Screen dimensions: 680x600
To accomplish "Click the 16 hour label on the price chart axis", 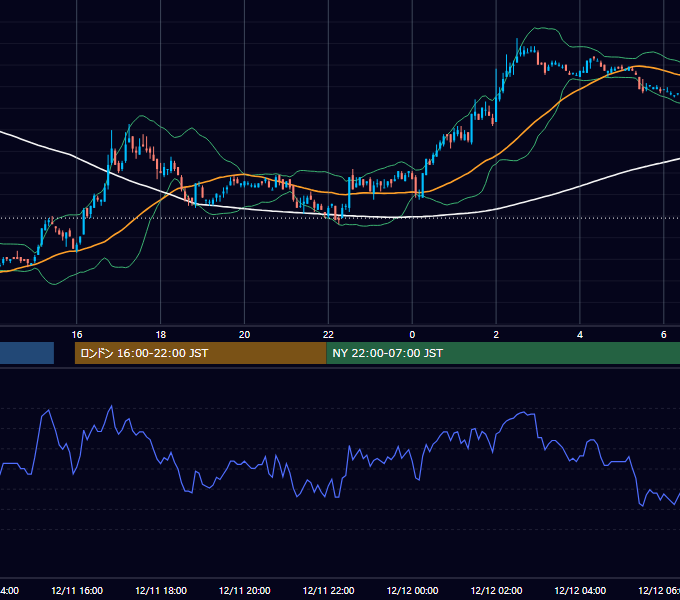I will [x=77, y=335].
